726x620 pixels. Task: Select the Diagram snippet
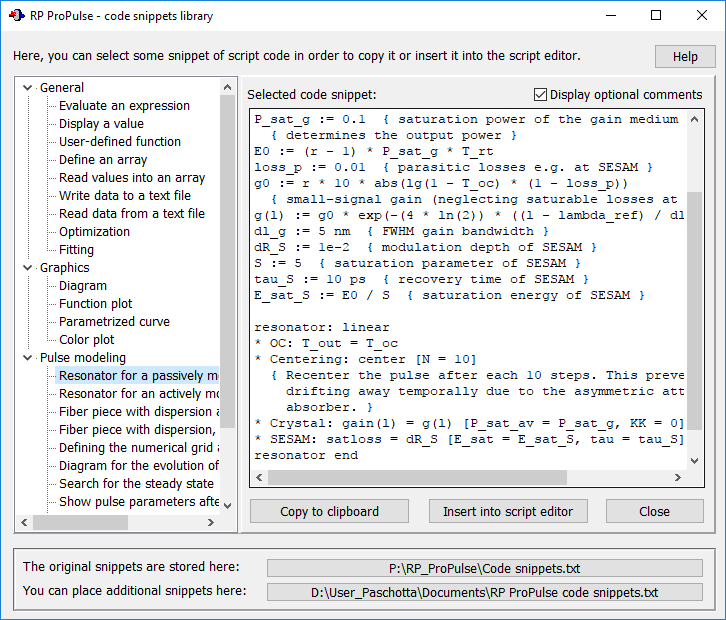(82, 286)
